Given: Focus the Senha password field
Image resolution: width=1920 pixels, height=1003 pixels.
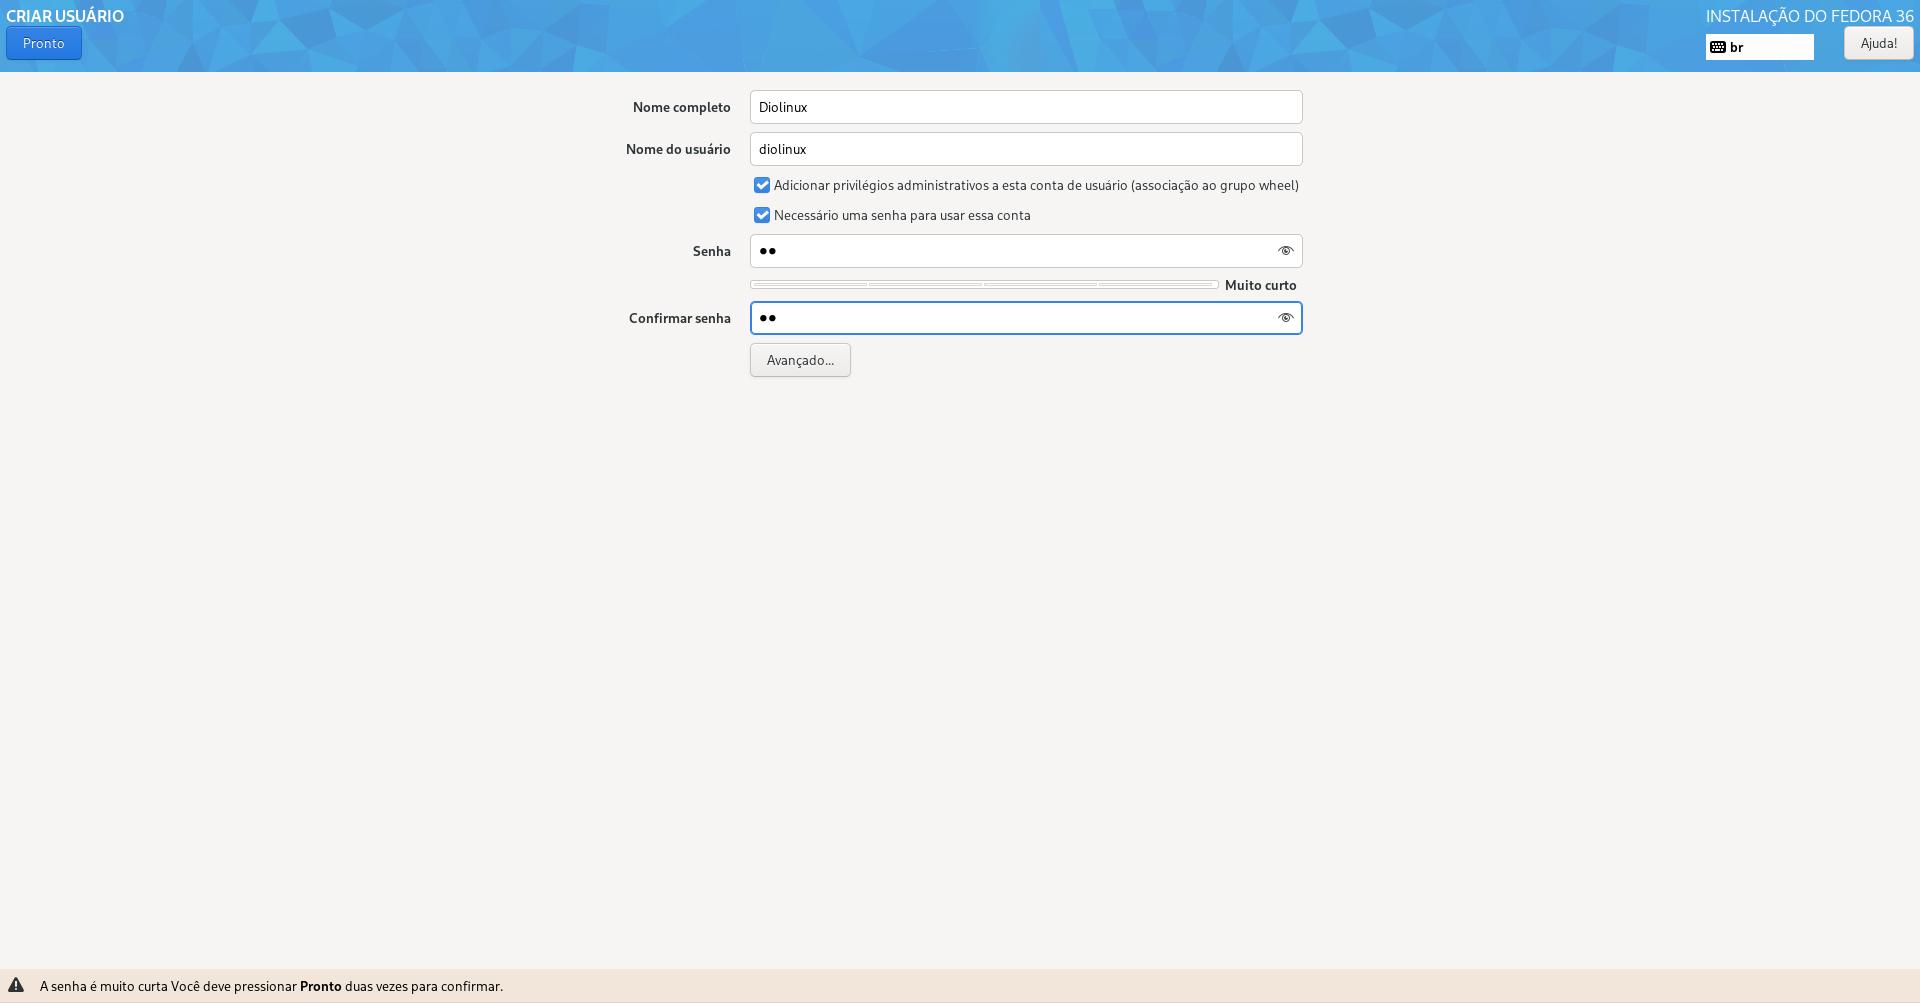Looking at the screenshot, I should [1000, 251].
